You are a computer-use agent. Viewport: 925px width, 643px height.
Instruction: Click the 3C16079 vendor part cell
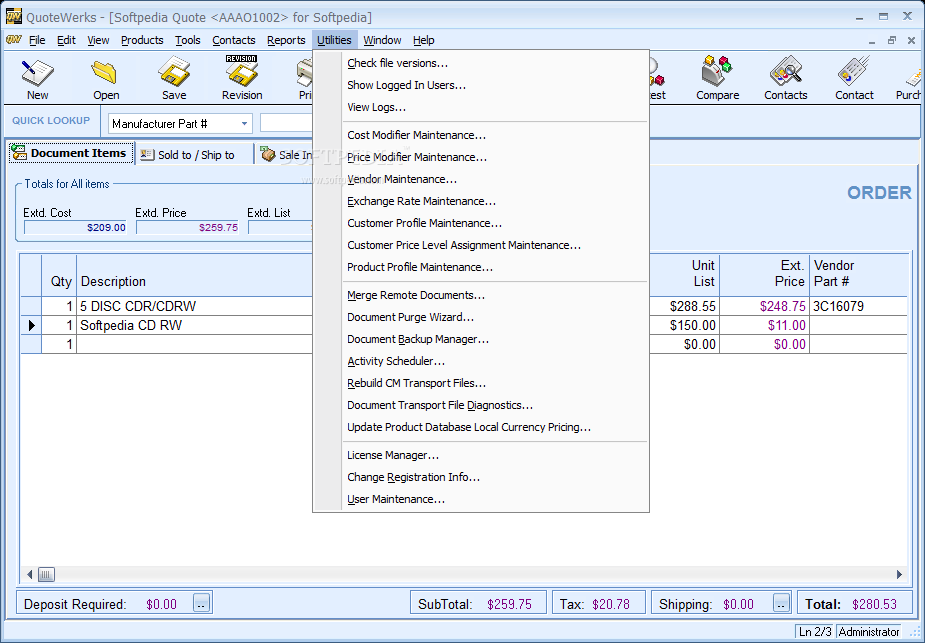point(858,306)
